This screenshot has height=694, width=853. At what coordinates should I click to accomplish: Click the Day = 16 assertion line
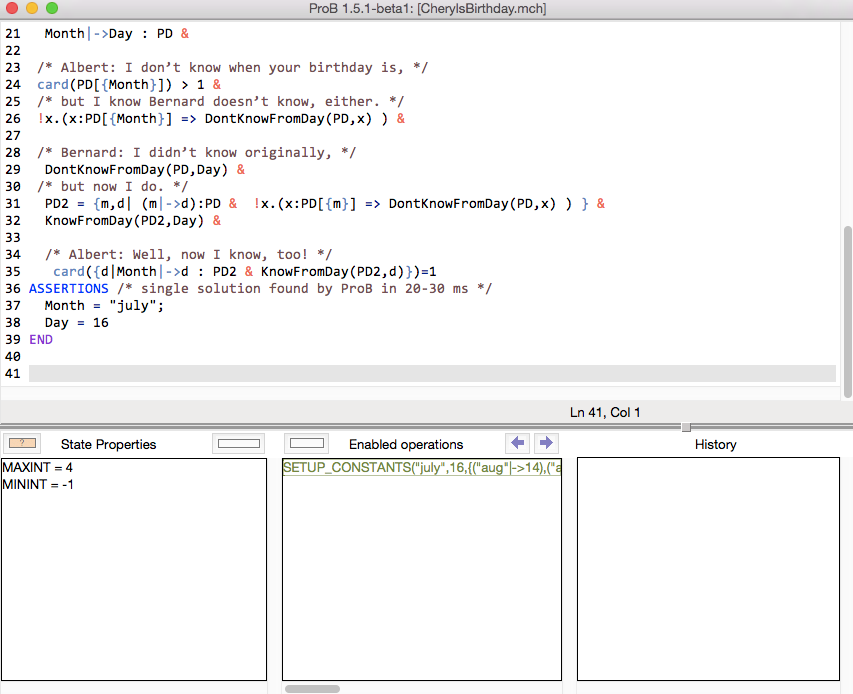pyautogui.click(x=76, y=323)
